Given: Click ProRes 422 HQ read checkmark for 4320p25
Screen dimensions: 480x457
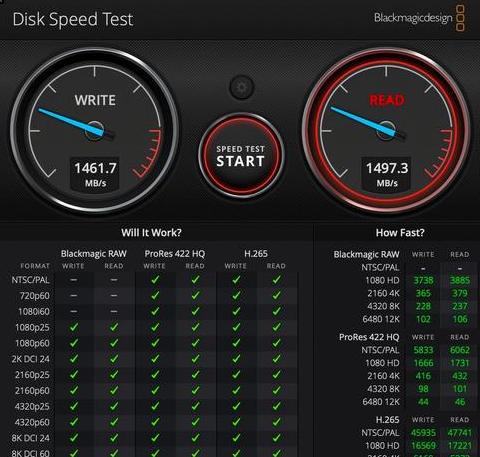Looking at the screenshot, I should click(195, 406).
